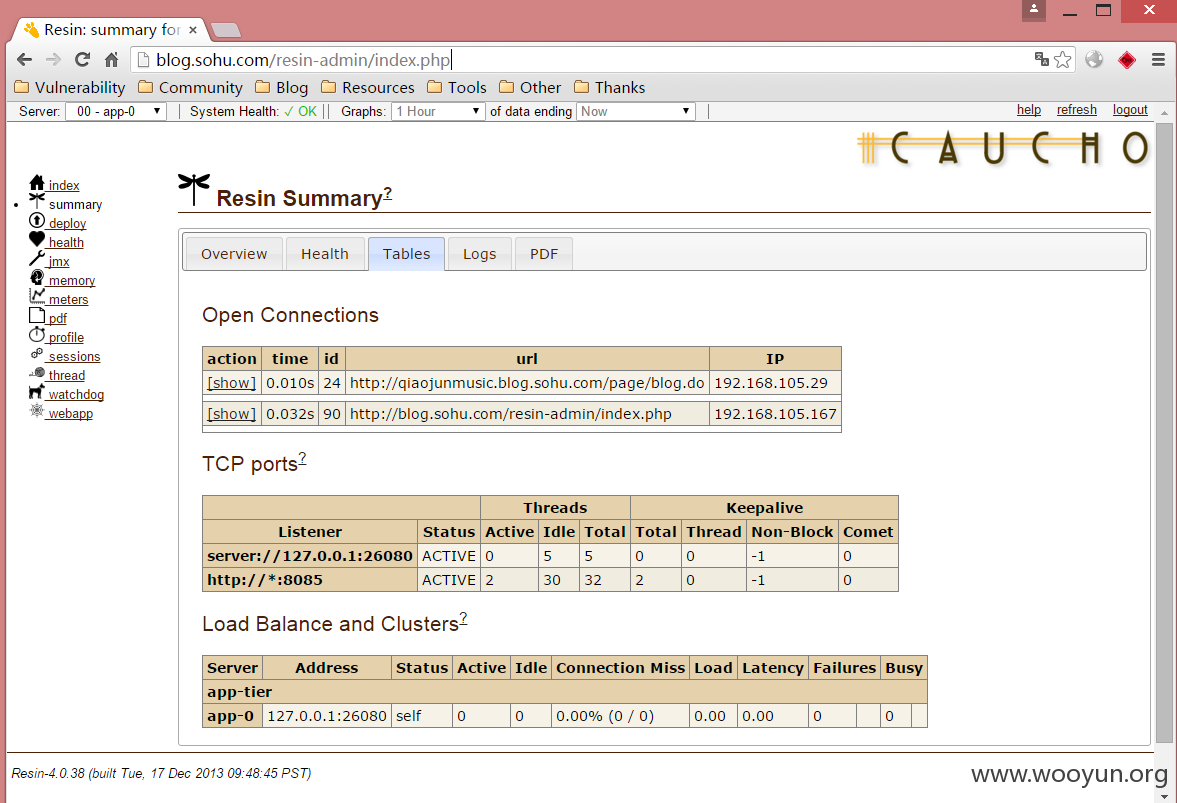The height and width of the screenshot is (803, 1177).
Task: Click show for the resin-admin connection
Action: click(x=231, y=414)
